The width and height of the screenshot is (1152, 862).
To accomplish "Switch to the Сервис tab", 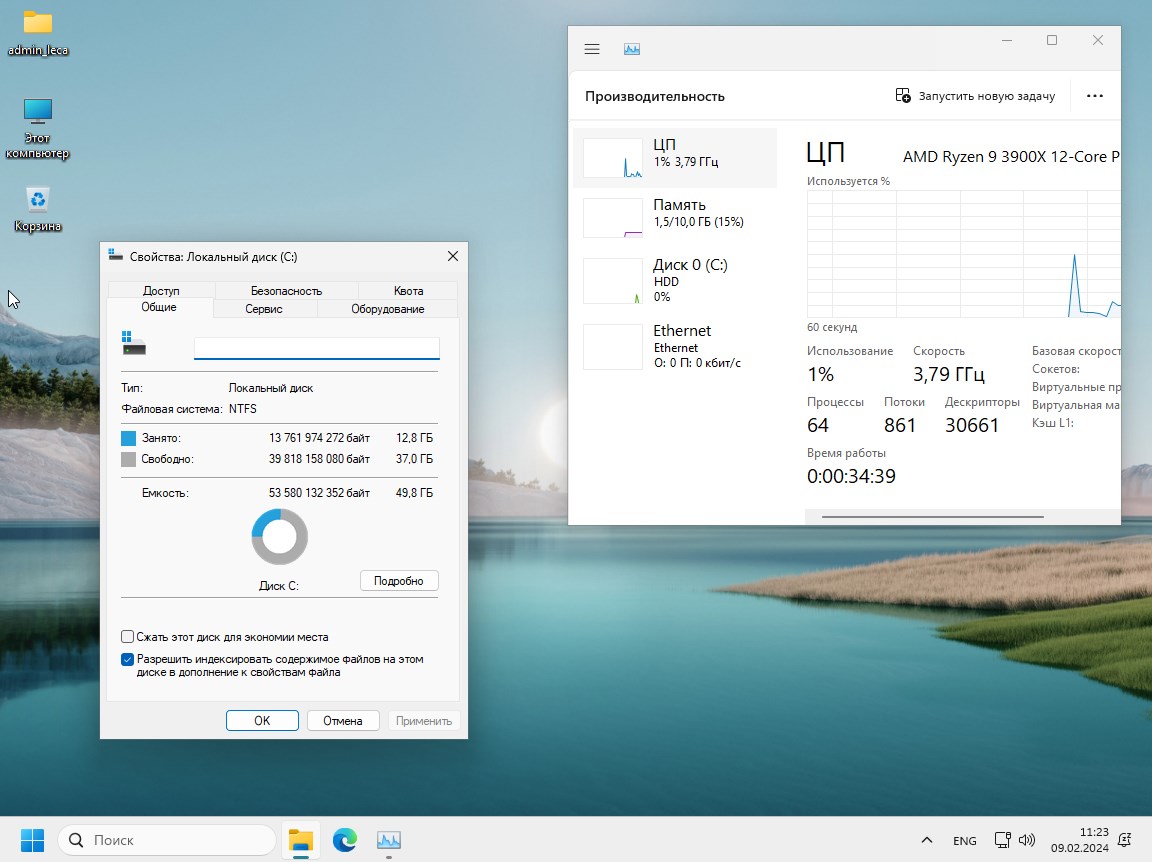I will (x=264, y=309).
